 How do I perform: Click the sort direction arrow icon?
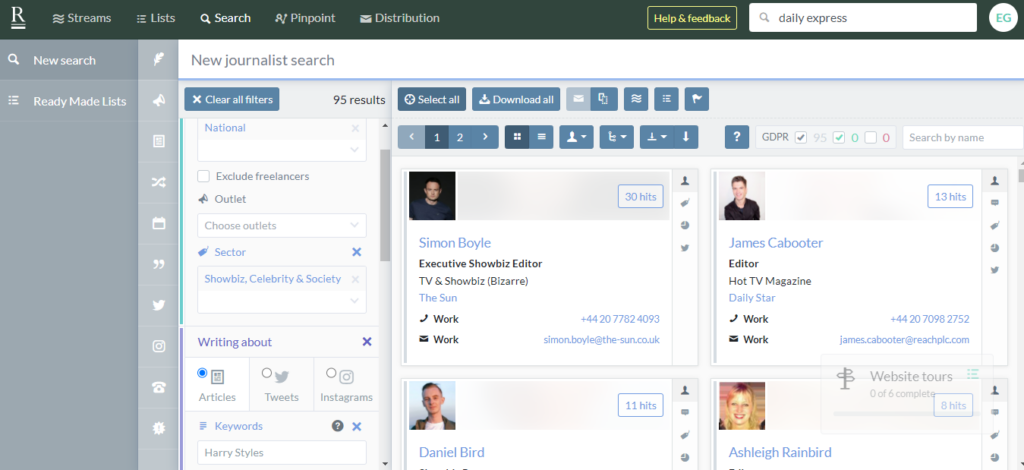tap(685, 137)
